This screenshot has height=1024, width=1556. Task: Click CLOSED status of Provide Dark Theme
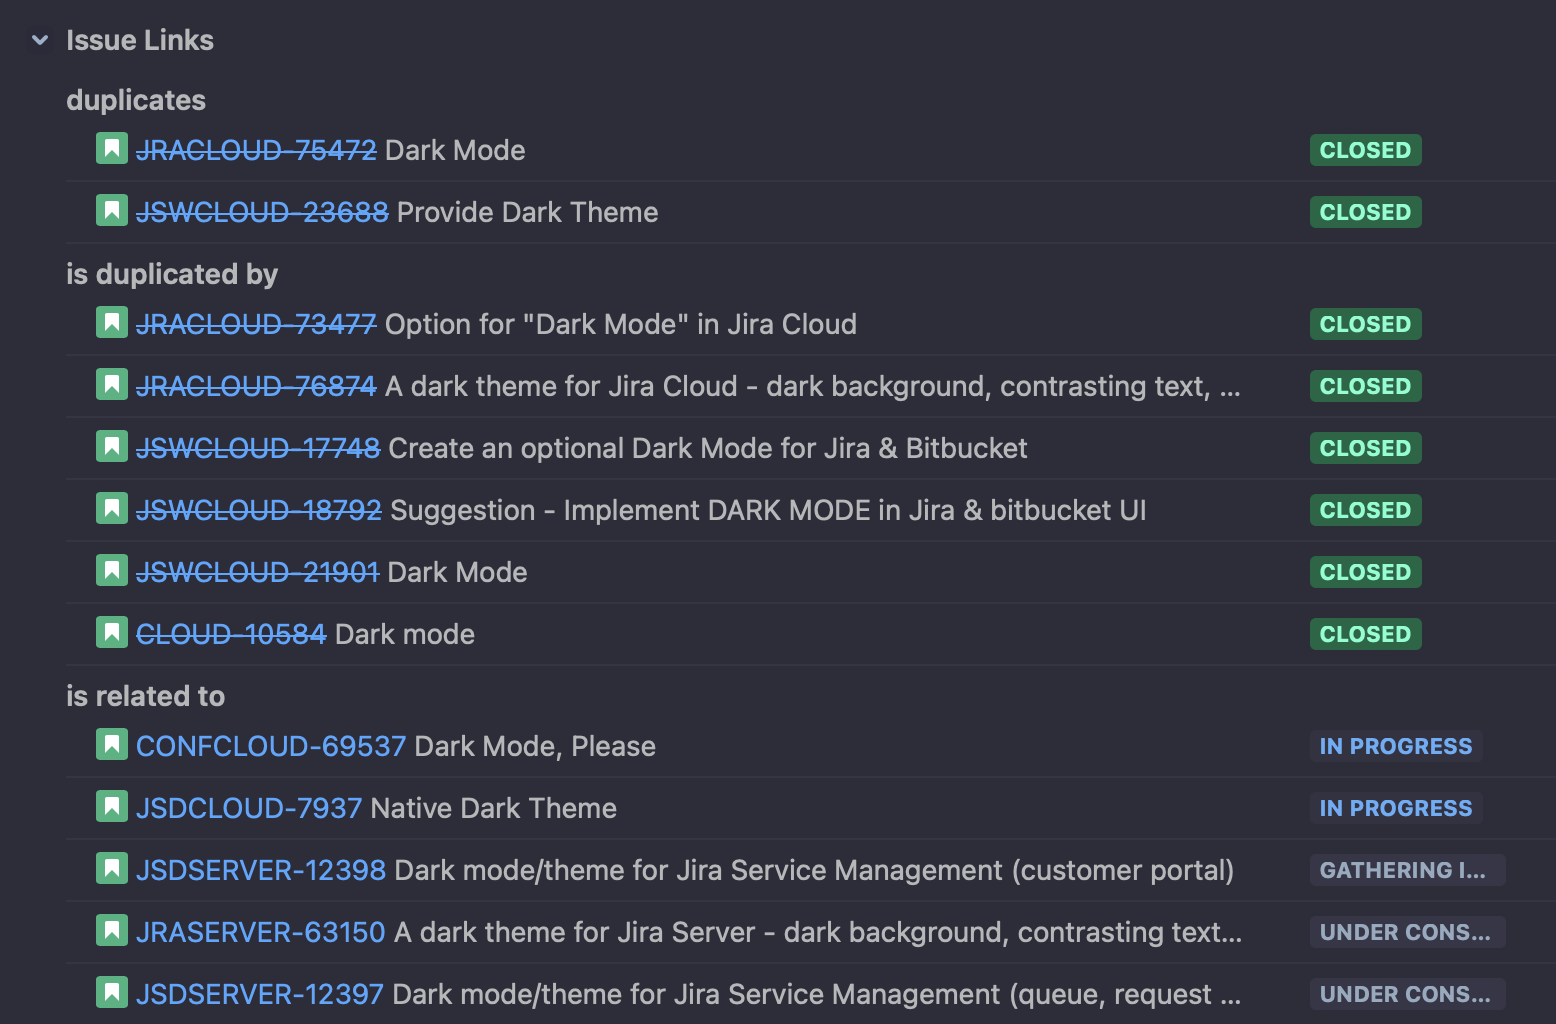click(1365, 212)
